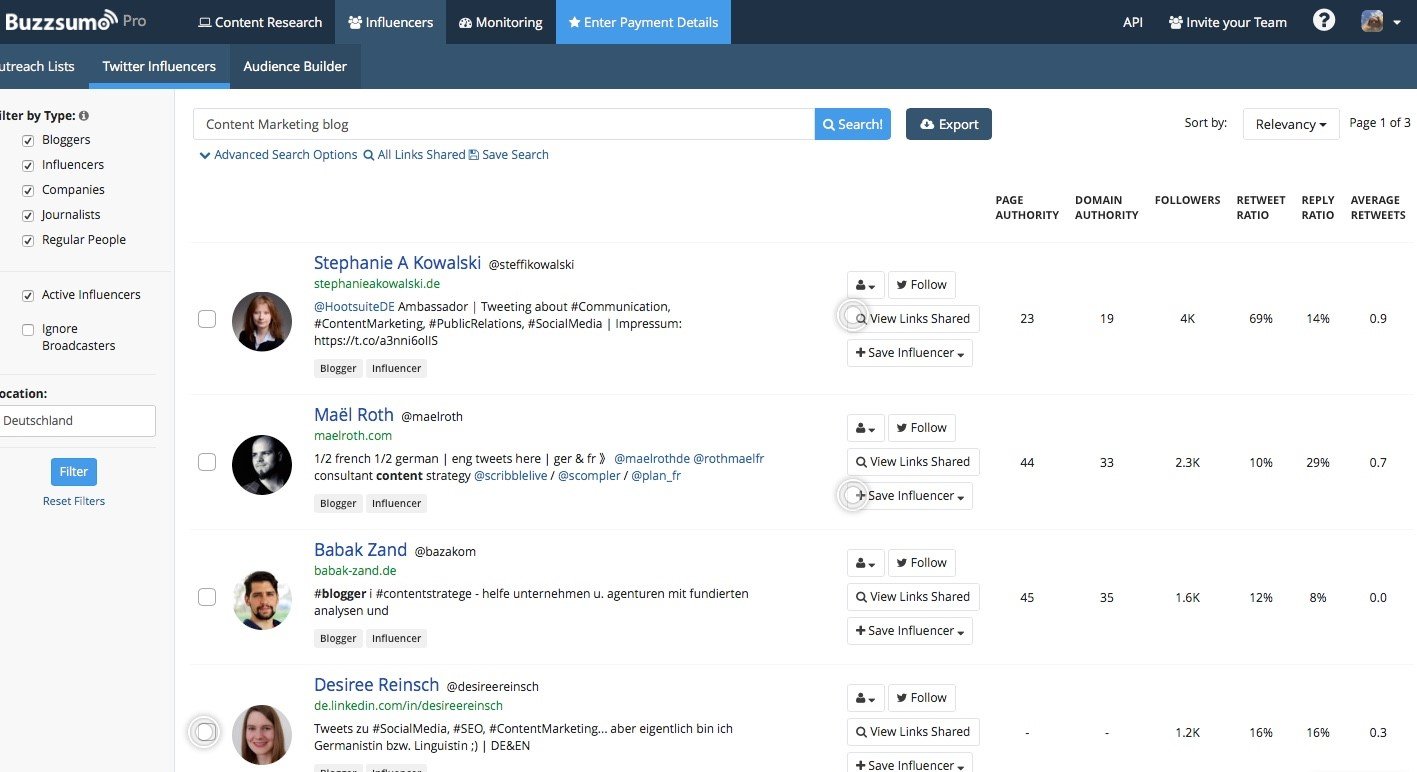Expand Advanced Search Options
This screenshot has height=772, width=1417.
tap(278, 155)
